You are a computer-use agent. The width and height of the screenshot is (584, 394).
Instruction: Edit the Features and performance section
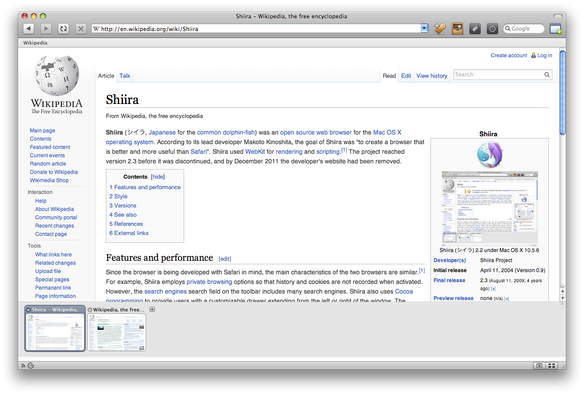coord(225,258)
